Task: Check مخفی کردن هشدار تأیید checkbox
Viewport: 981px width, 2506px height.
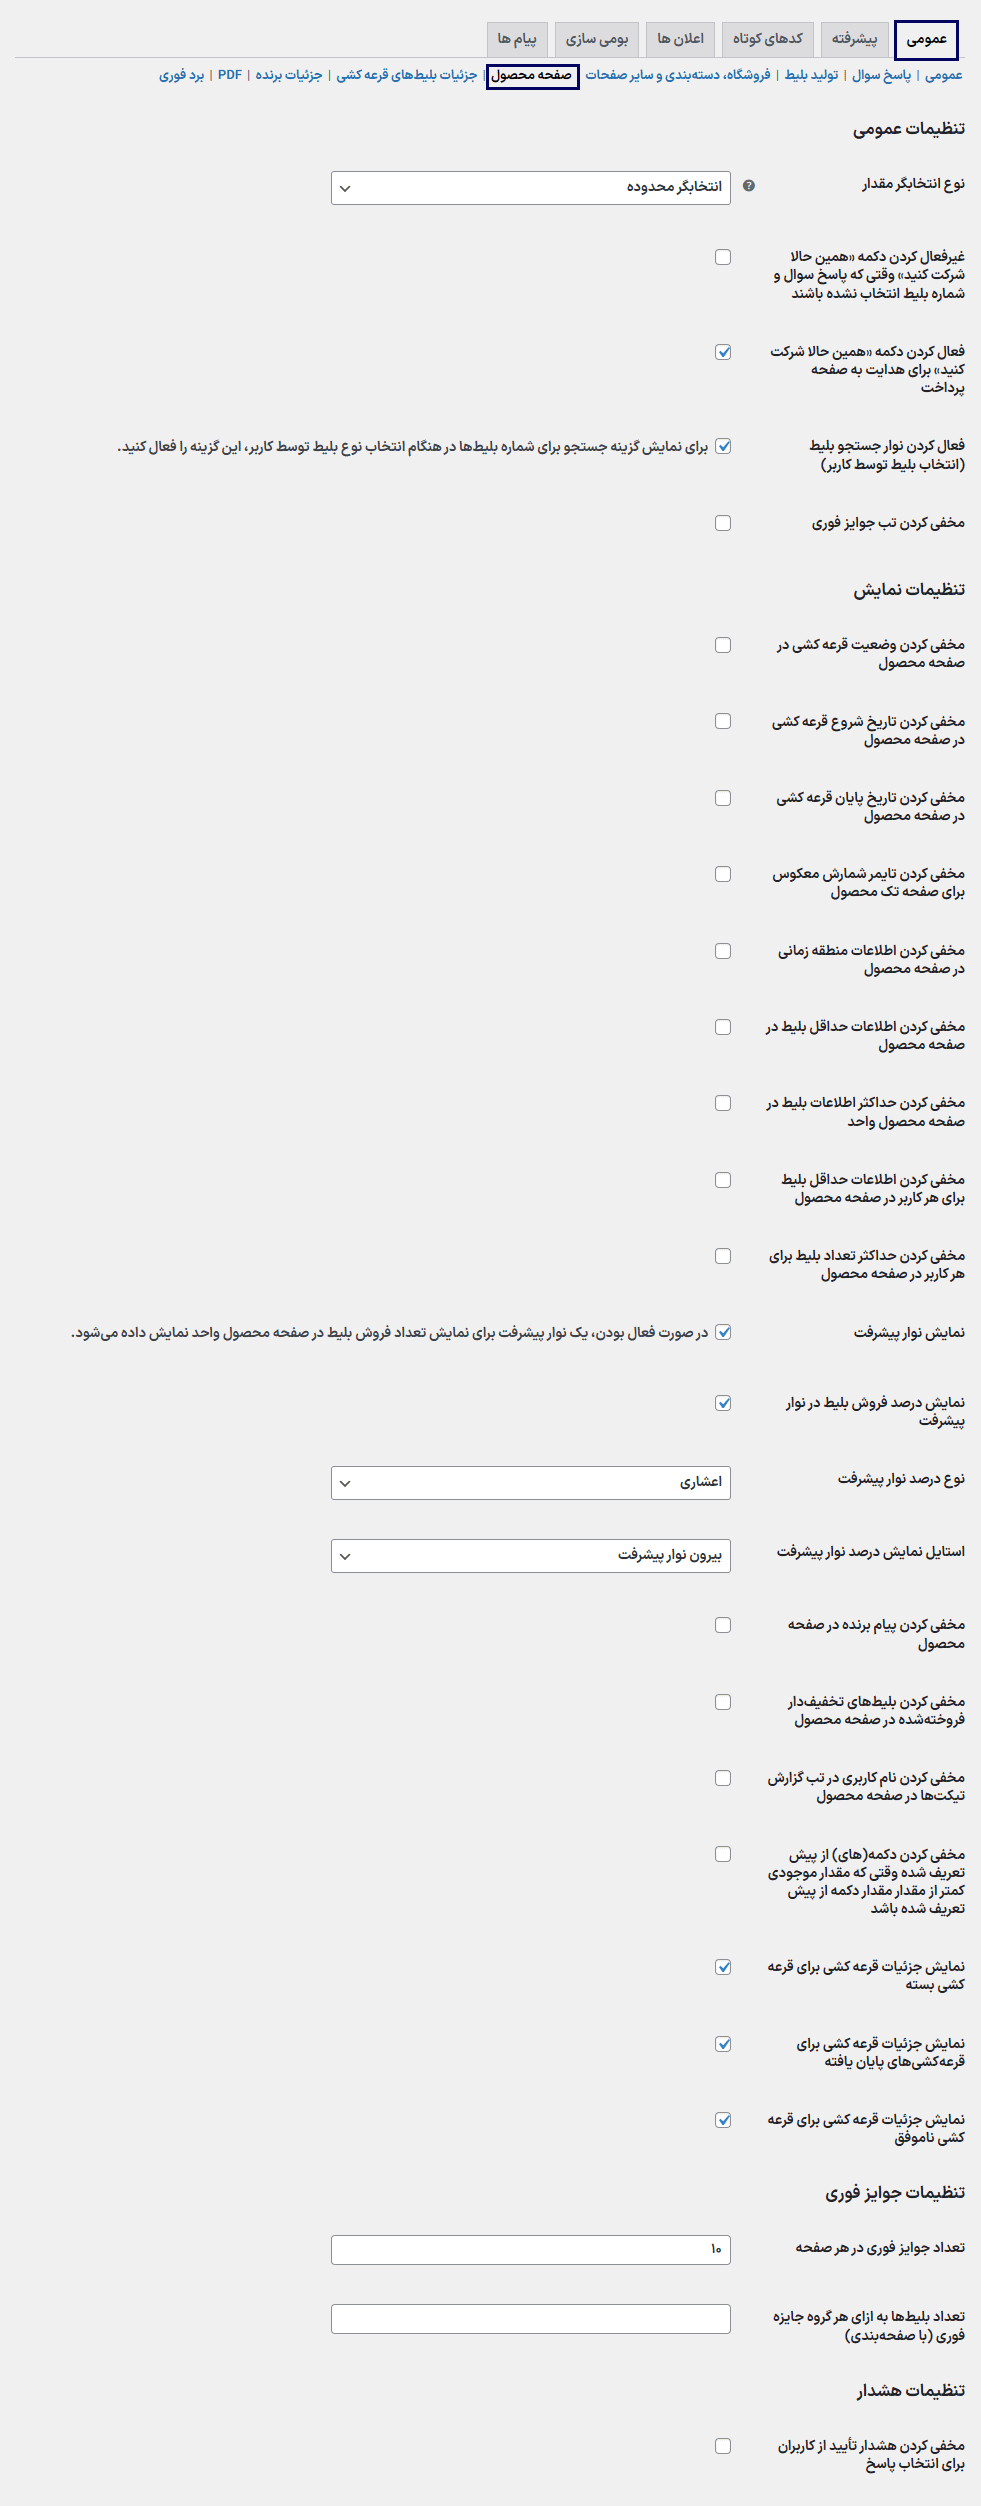Action: pyautogui.click(x=723, y=2446)
